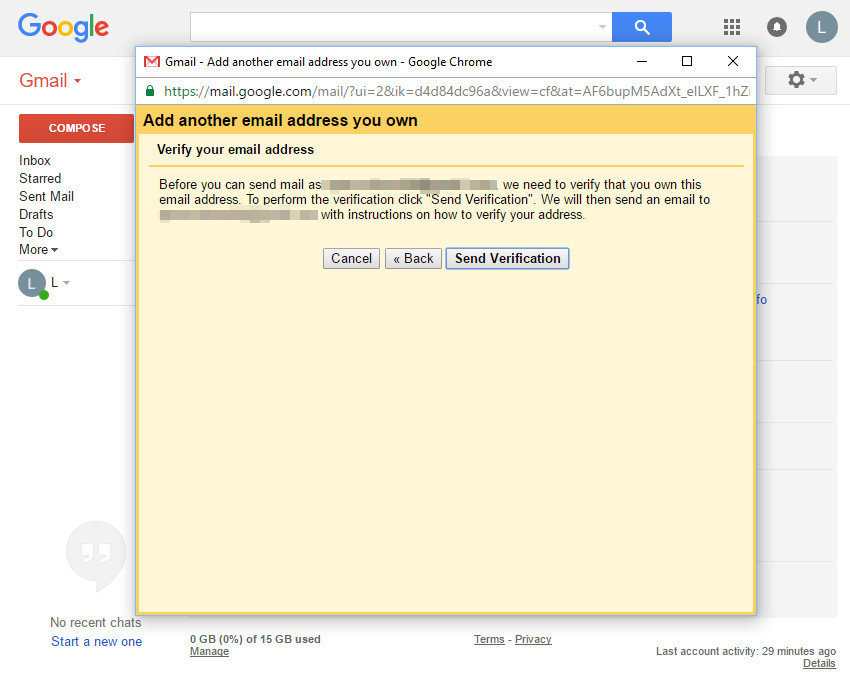Click the Manage storage link

(209, 651)
